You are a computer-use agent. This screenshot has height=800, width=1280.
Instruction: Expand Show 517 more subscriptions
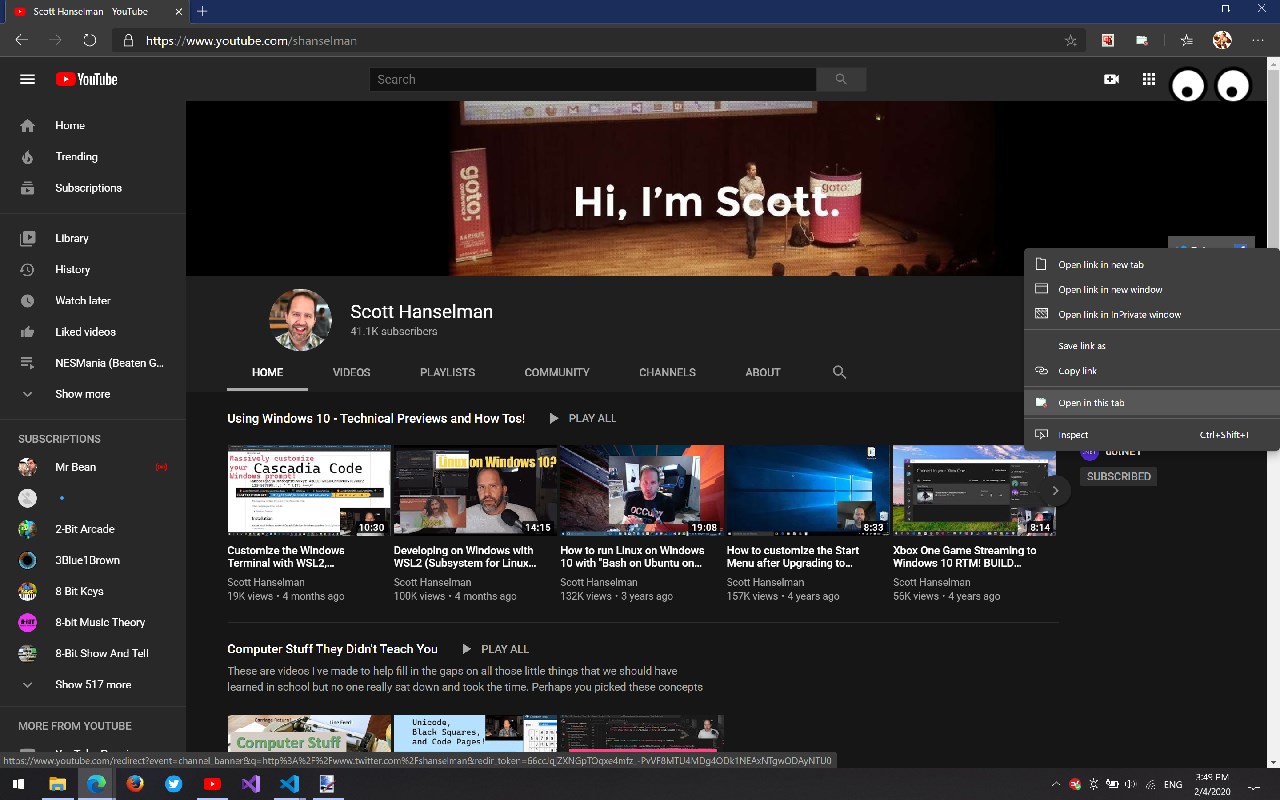tap(92, 685)
